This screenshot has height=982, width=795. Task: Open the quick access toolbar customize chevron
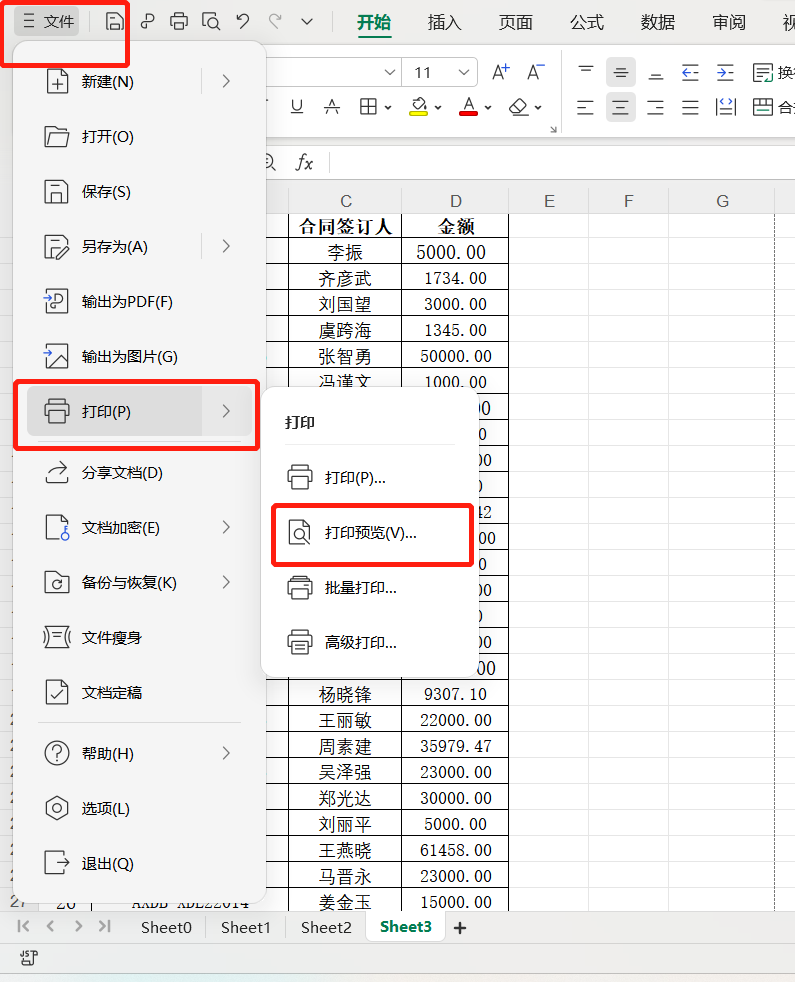(x=307, y=22)
